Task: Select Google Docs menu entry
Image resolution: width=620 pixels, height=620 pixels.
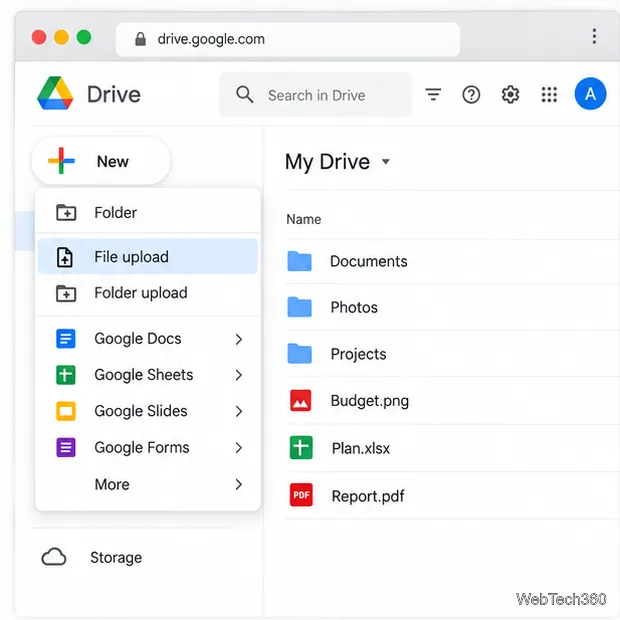Action: (x=148, y=338)
